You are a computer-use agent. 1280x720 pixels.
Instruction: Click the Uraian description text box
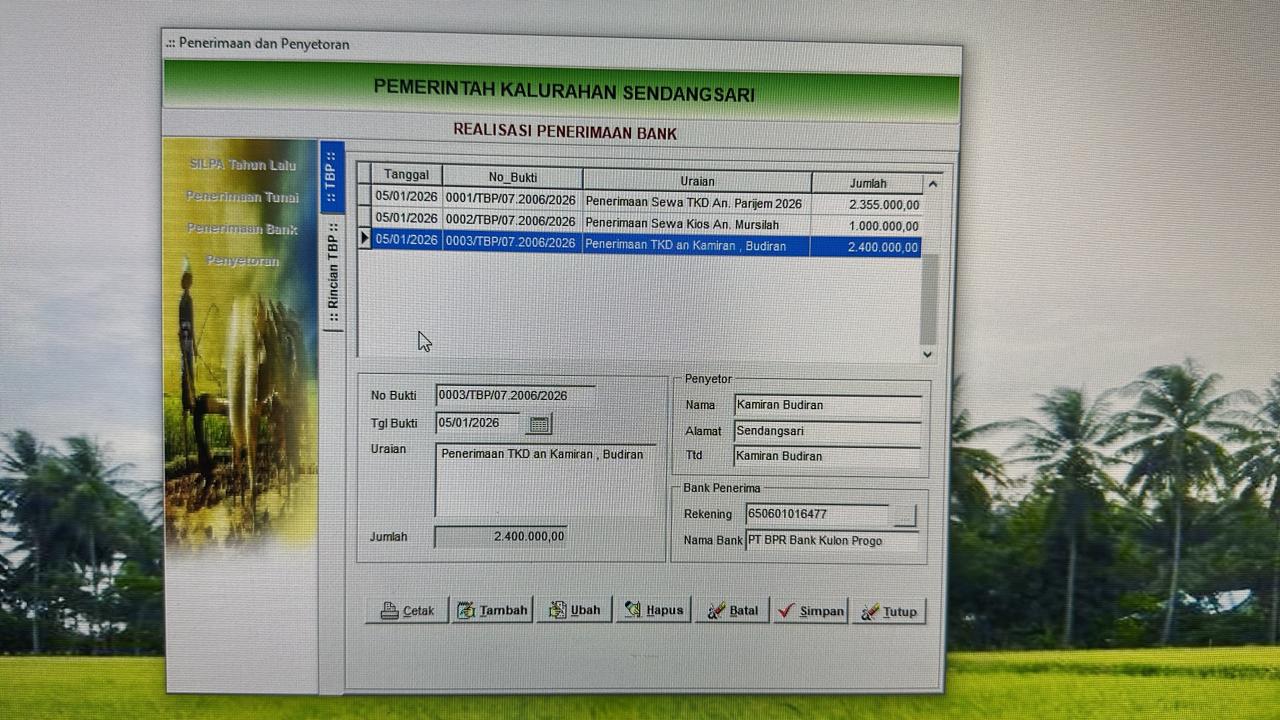tap(545, 479)
